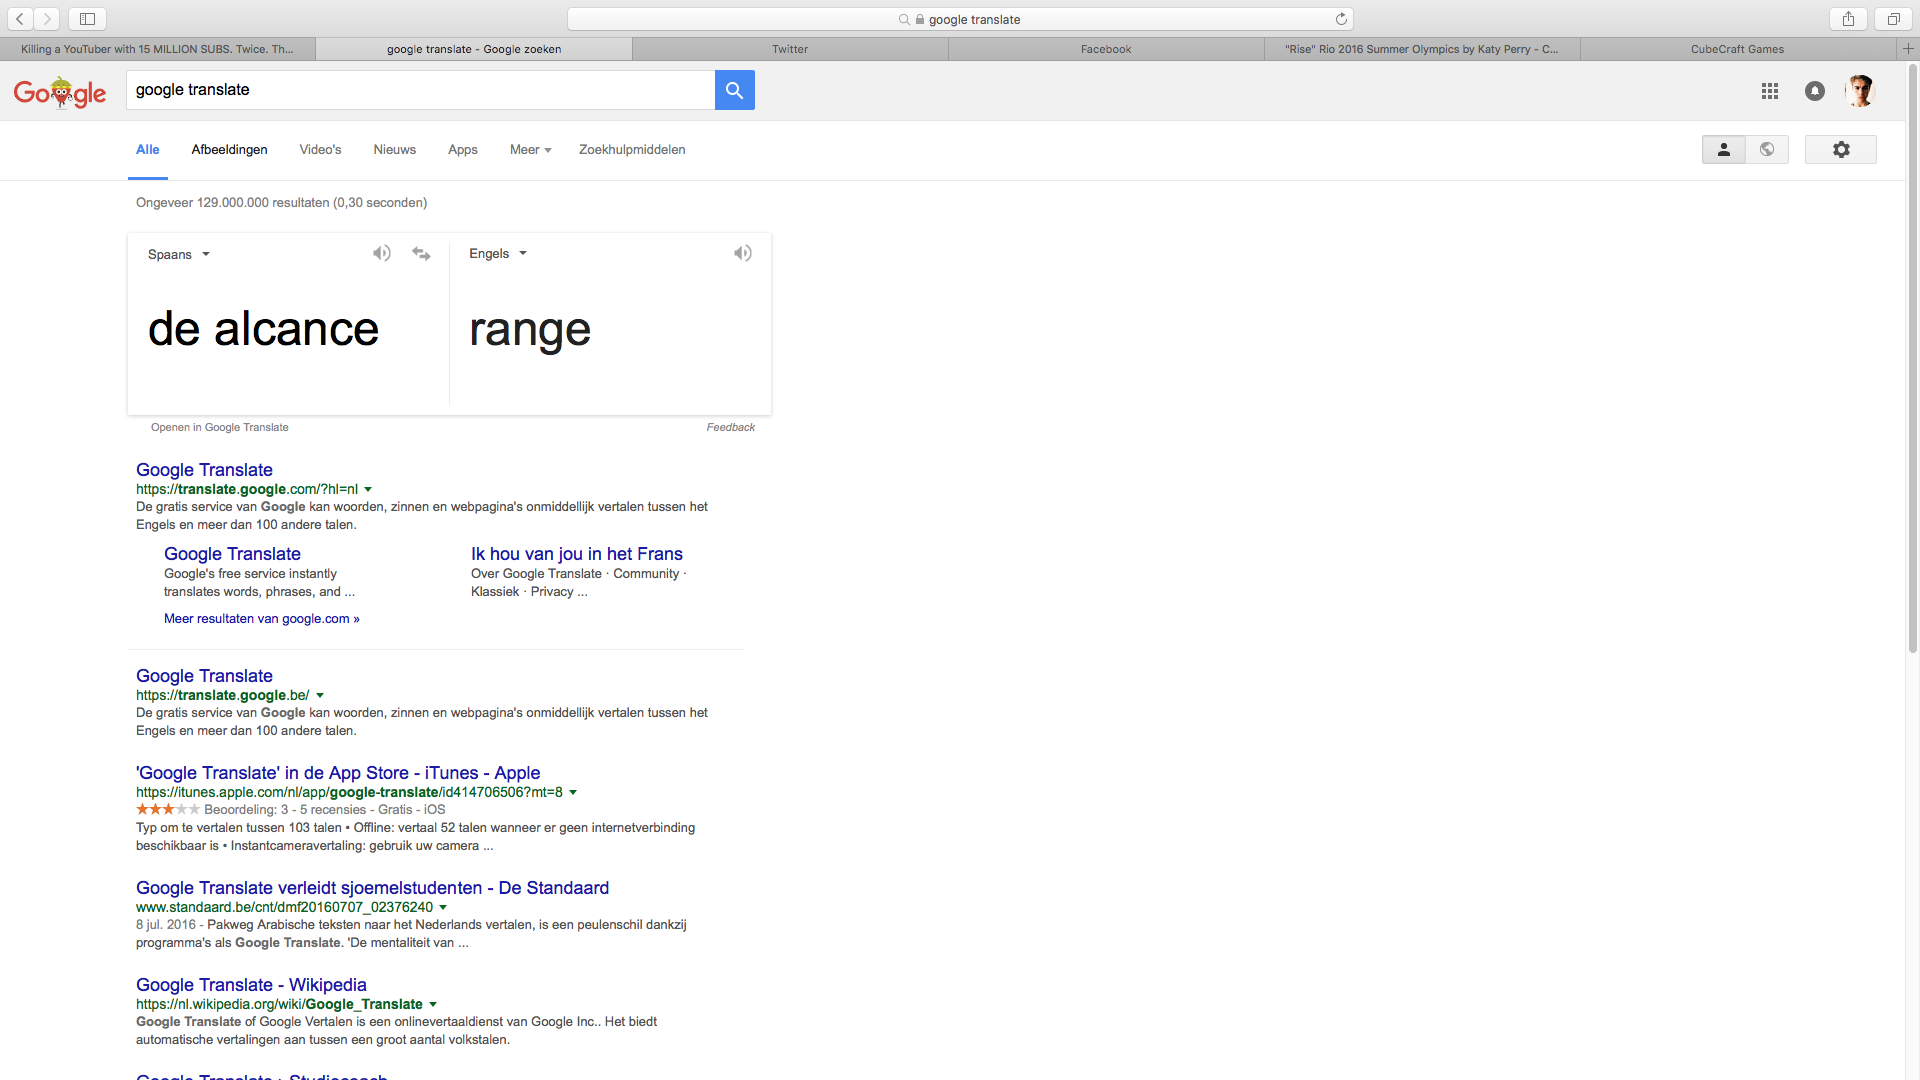The image size is (1920, 1080).
Task: Expand translate.google.com result options arrow
Action: pyautogui.click(x=368, y=490)
